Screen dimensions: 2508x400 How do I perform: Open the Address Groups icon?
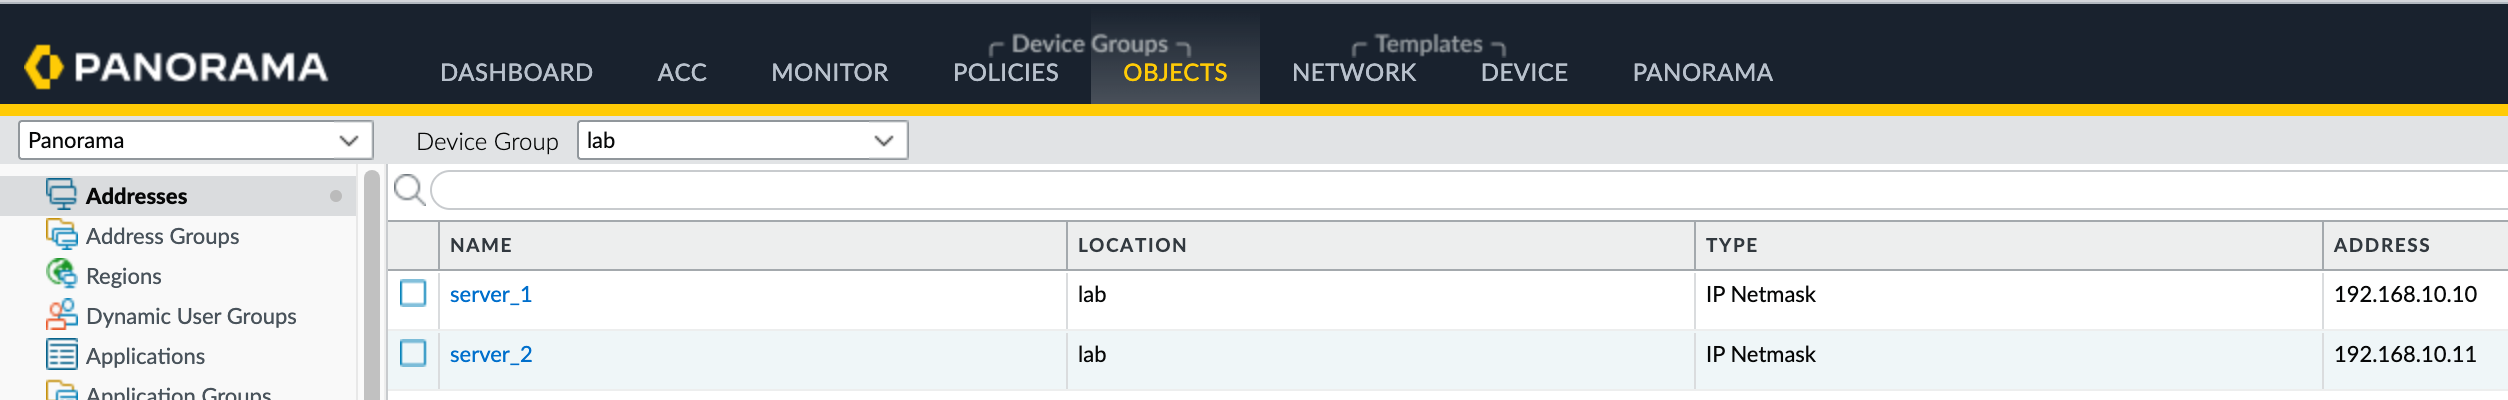tap(61, 235)
